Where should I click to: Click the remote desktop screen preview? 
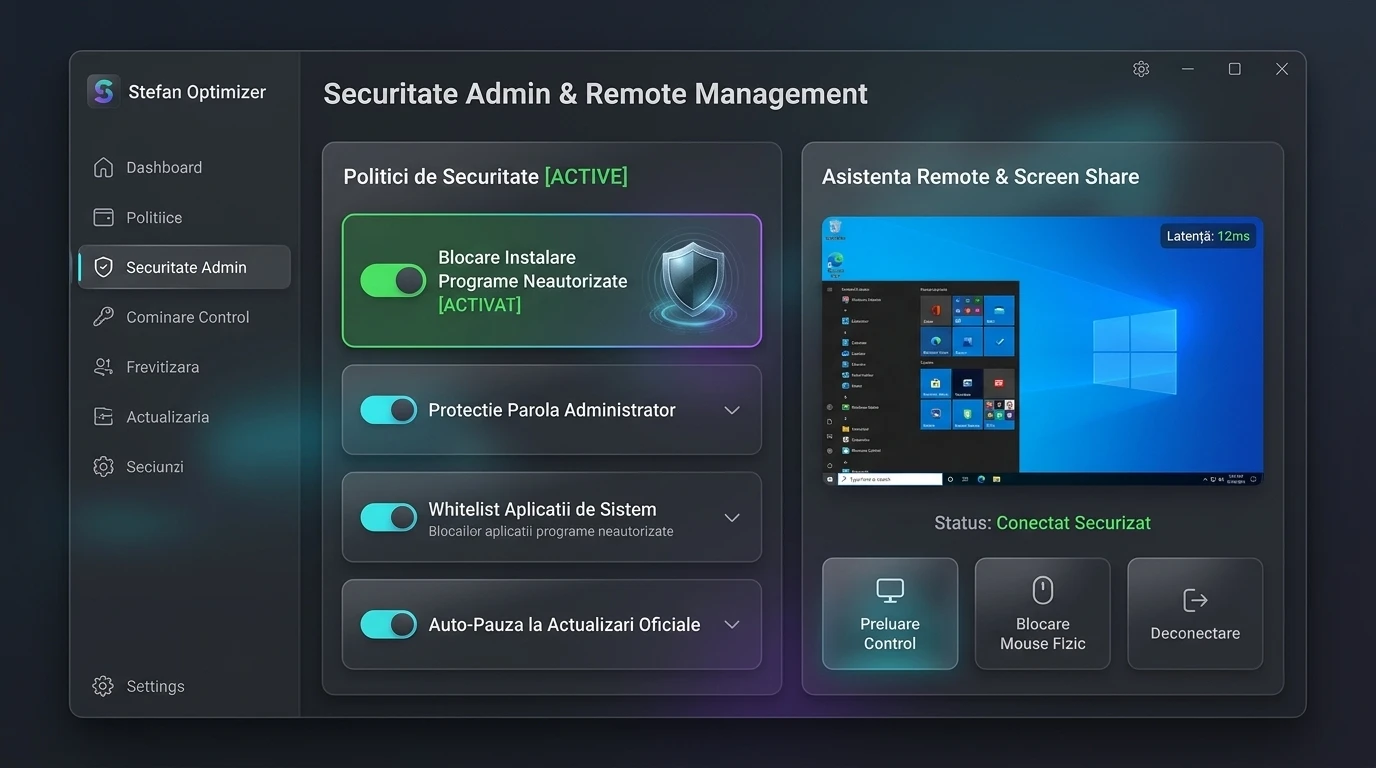1043,352
